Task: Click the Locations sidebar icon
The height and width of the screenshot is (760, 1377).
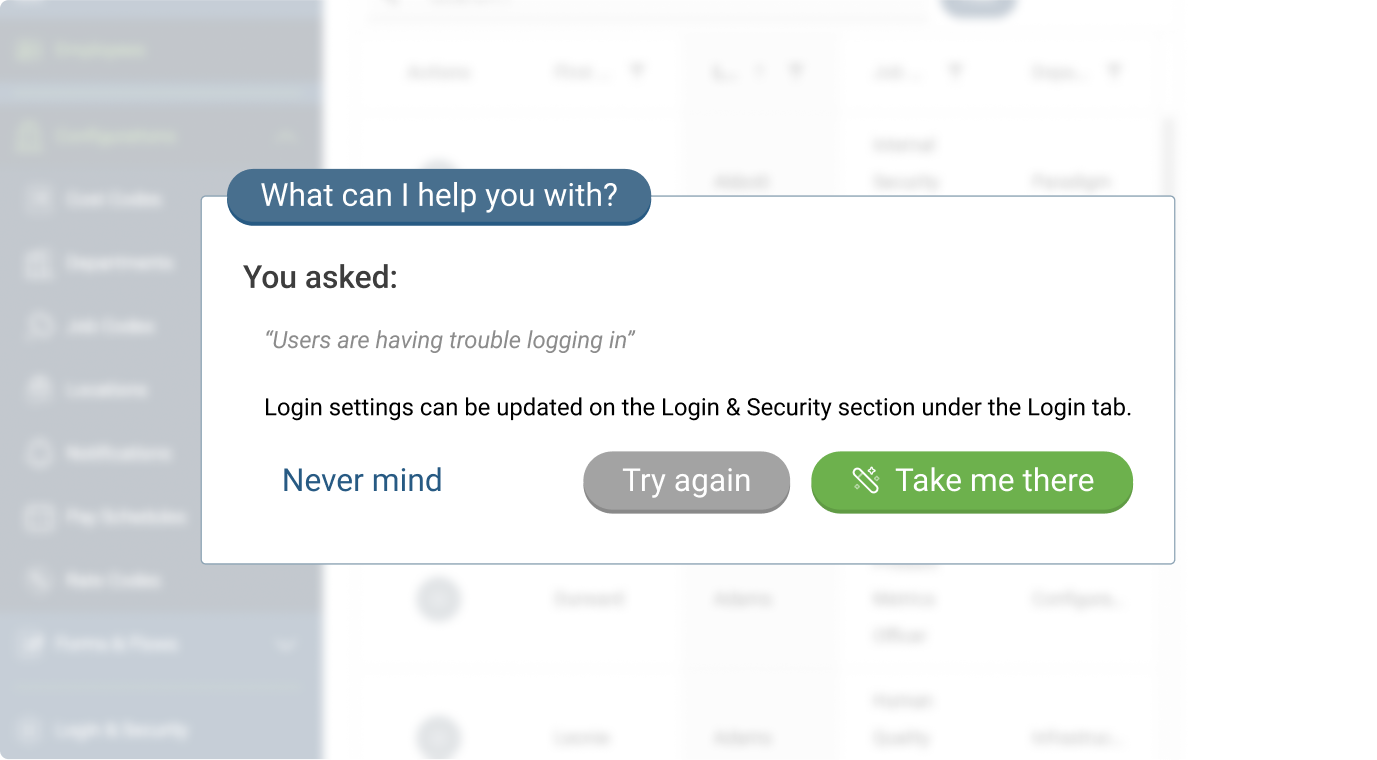Action: (x=38, y=389)
